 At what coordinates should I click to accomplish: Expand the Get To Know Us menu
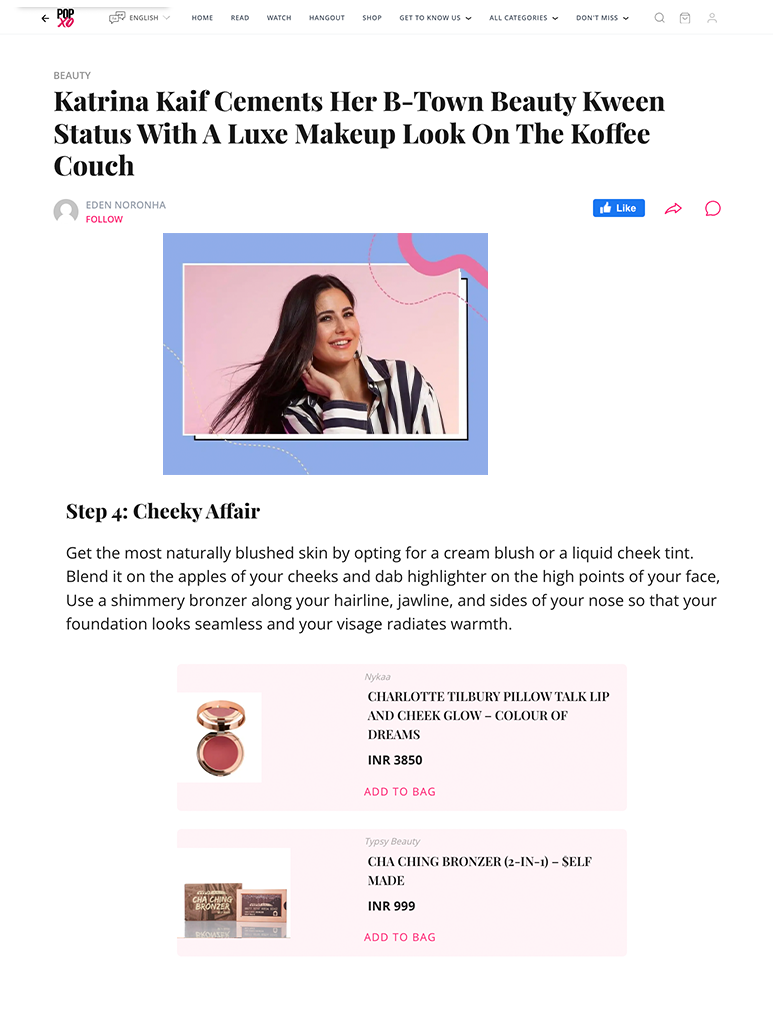pyautogui.click(x=435, y=18)
